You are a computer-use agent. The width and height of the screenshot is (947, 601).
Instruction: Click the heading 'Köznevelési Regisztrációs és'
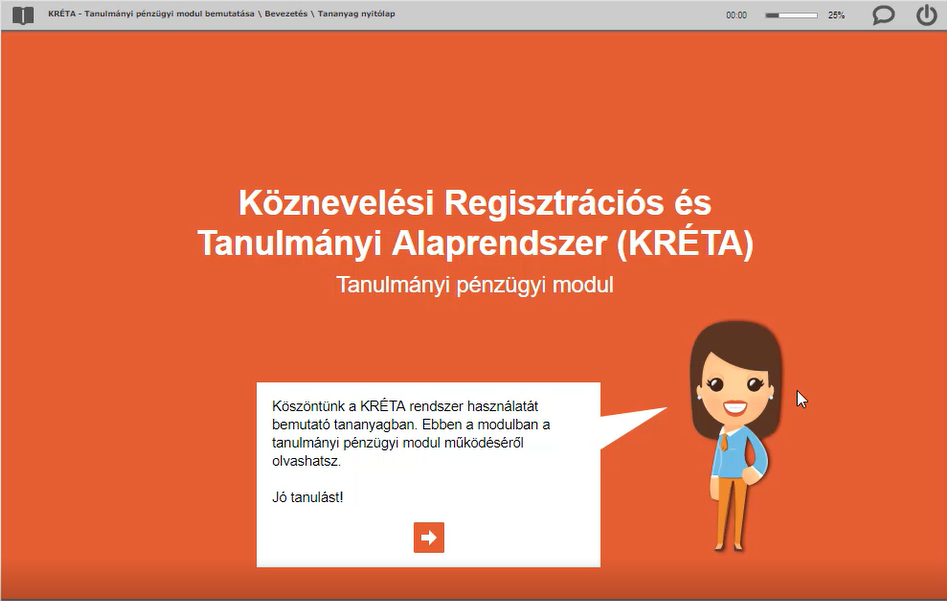(x=475, y=202)
